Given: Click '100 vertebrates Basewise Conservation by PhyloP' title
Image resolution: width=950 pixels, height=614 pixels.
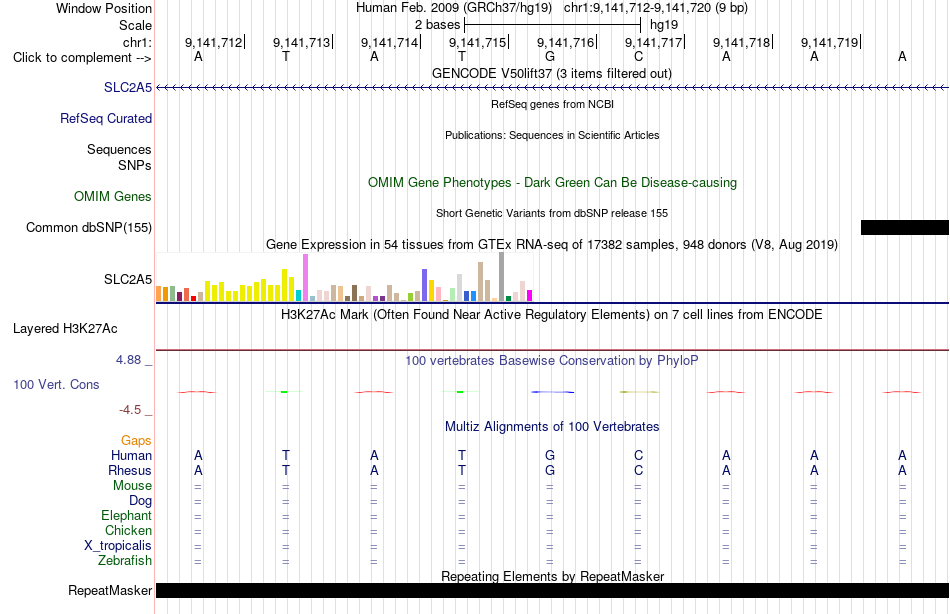Looking at the screenshot, I should pyautogui.click(x=552, y=361).
